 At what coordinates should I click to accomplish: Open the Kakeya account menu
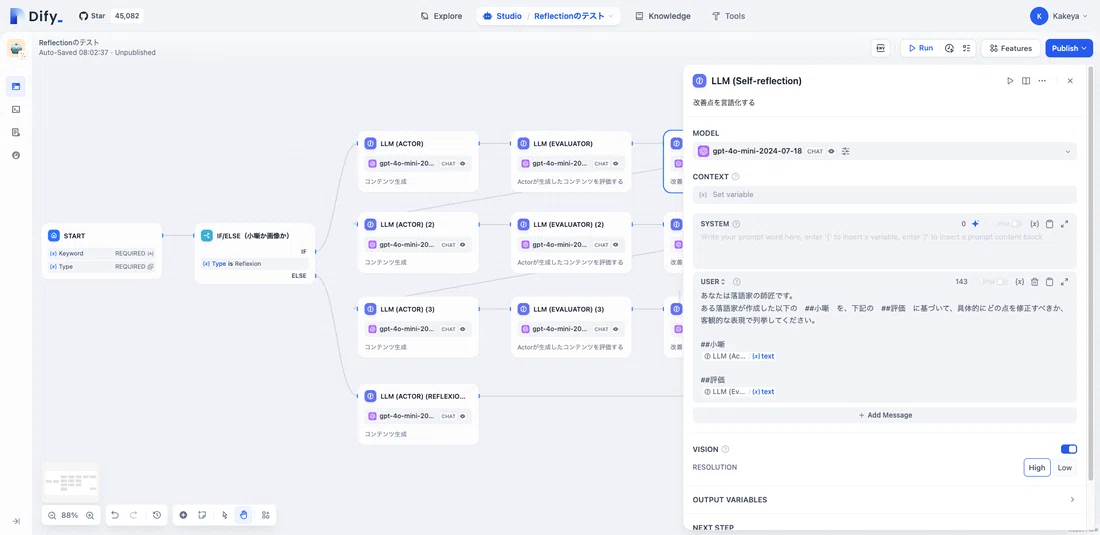point(1059,16)
